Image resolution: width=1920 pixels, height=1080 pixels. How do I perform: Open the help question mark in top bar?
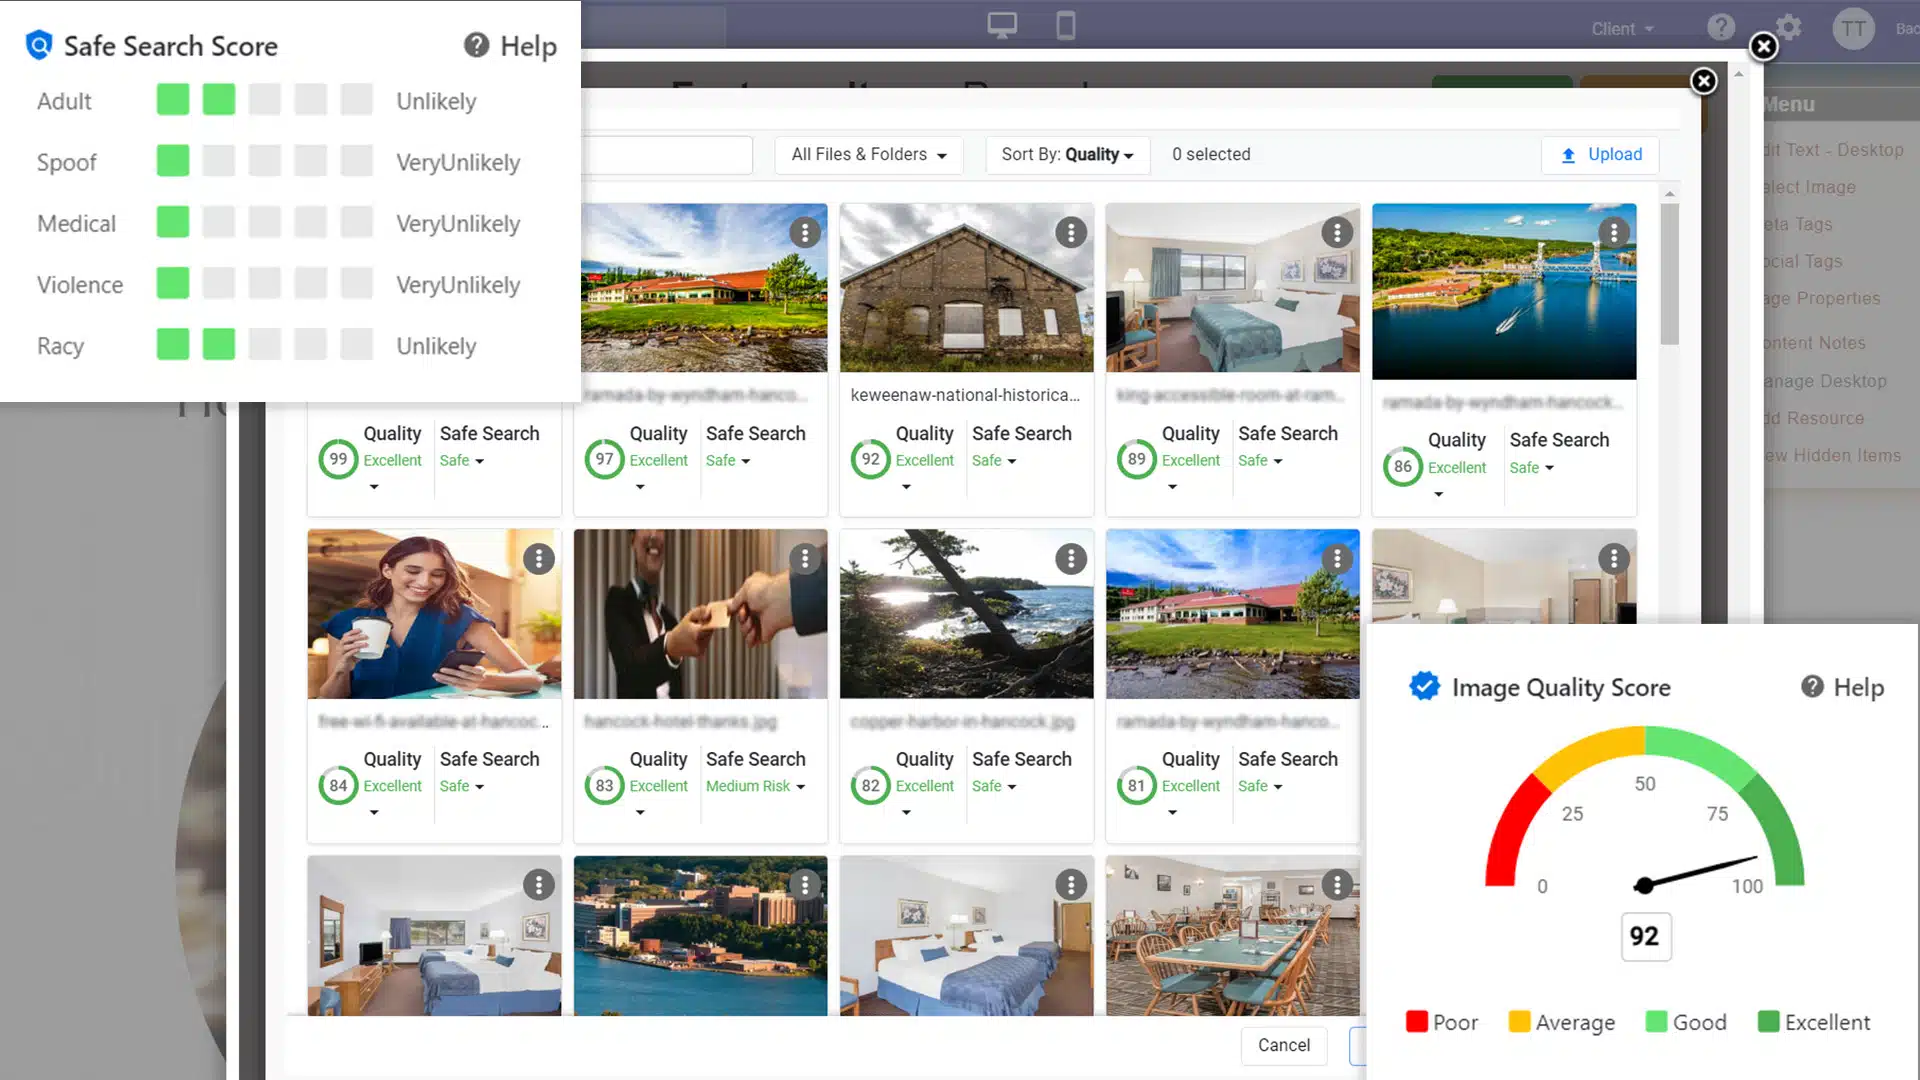tap(1721, 27)
